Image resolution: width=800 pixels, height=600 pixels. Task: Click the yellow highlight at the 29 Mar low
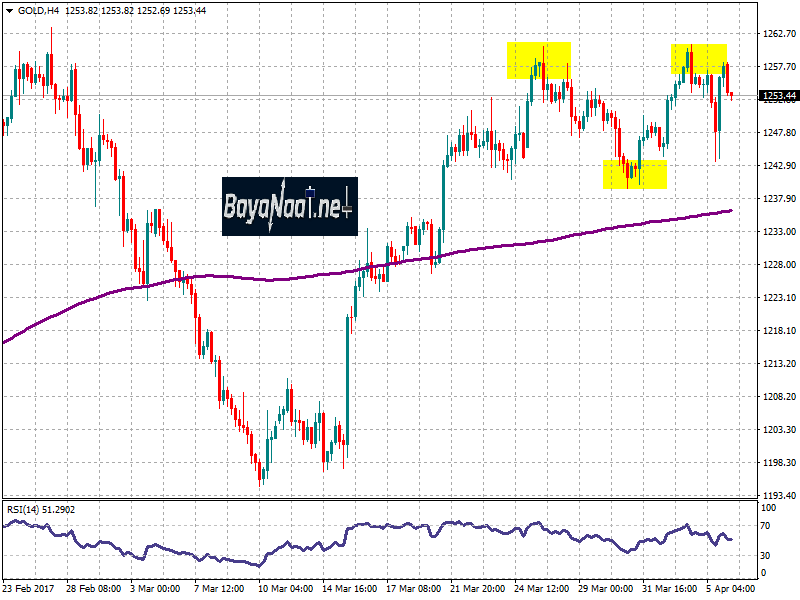[635, 174]
